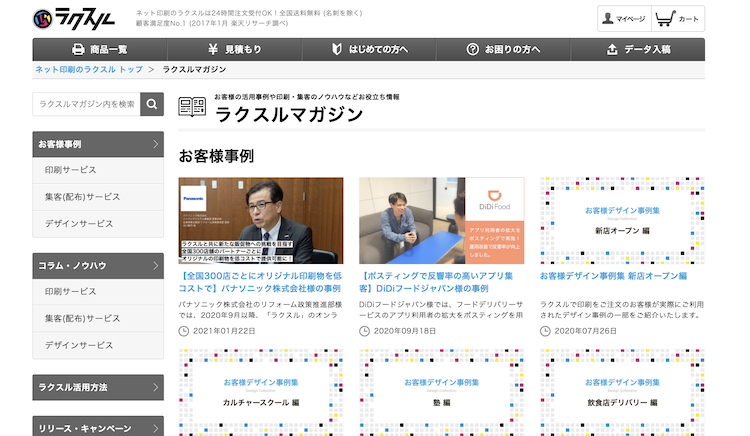Open お客様デザイン事例集 新店オープン編 link
This screenshot has height=436, width=750.
coord(613,276)
